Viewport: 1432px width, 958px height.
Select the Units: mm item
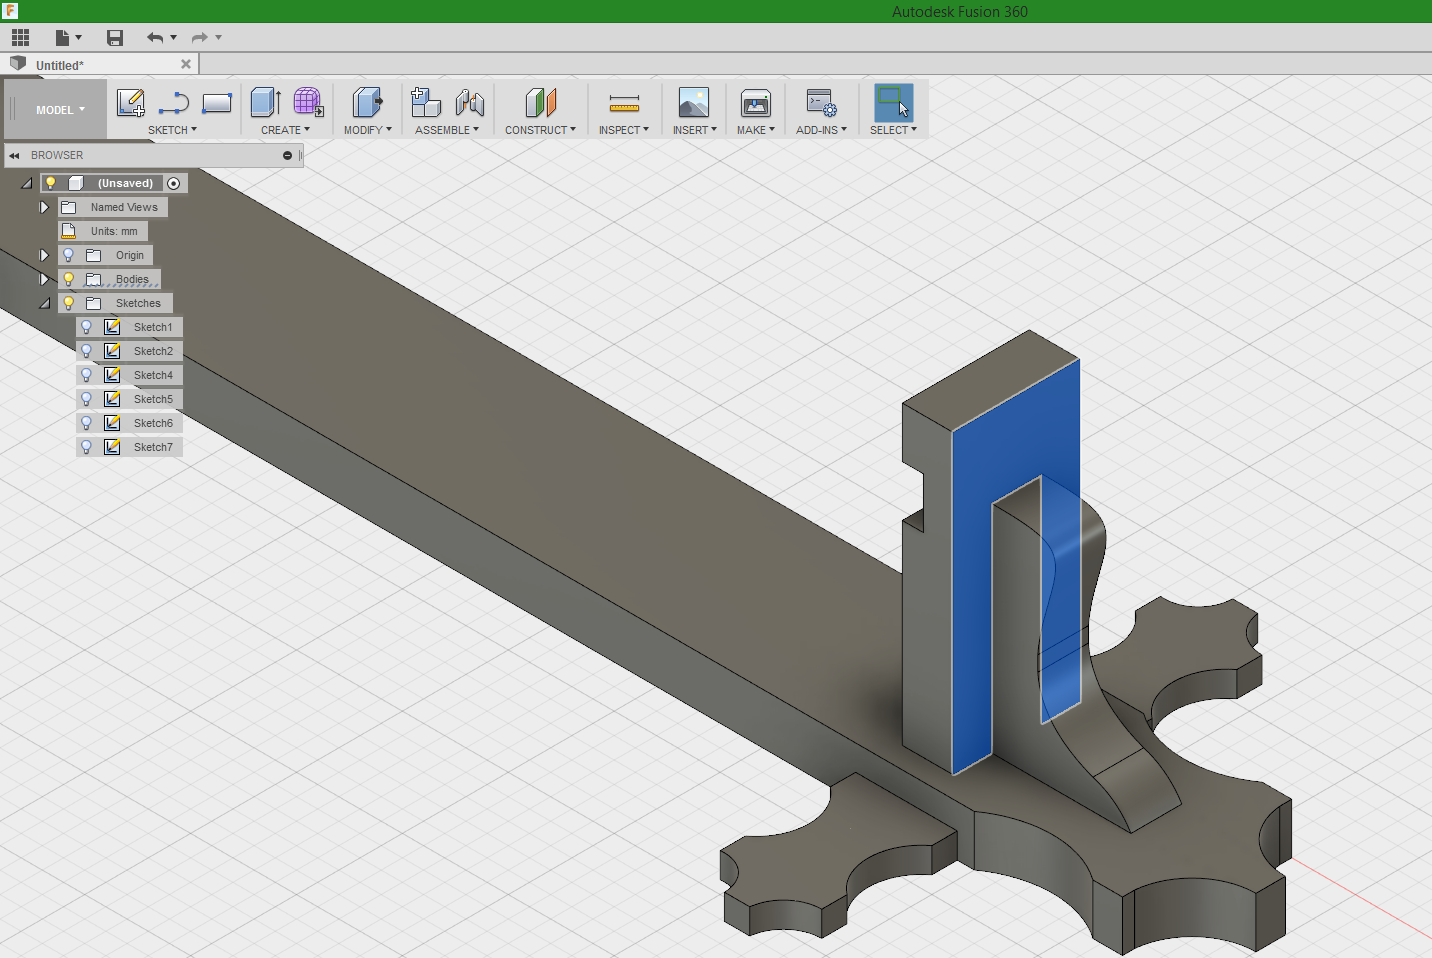pyautogui.click(x=103, y=231)
